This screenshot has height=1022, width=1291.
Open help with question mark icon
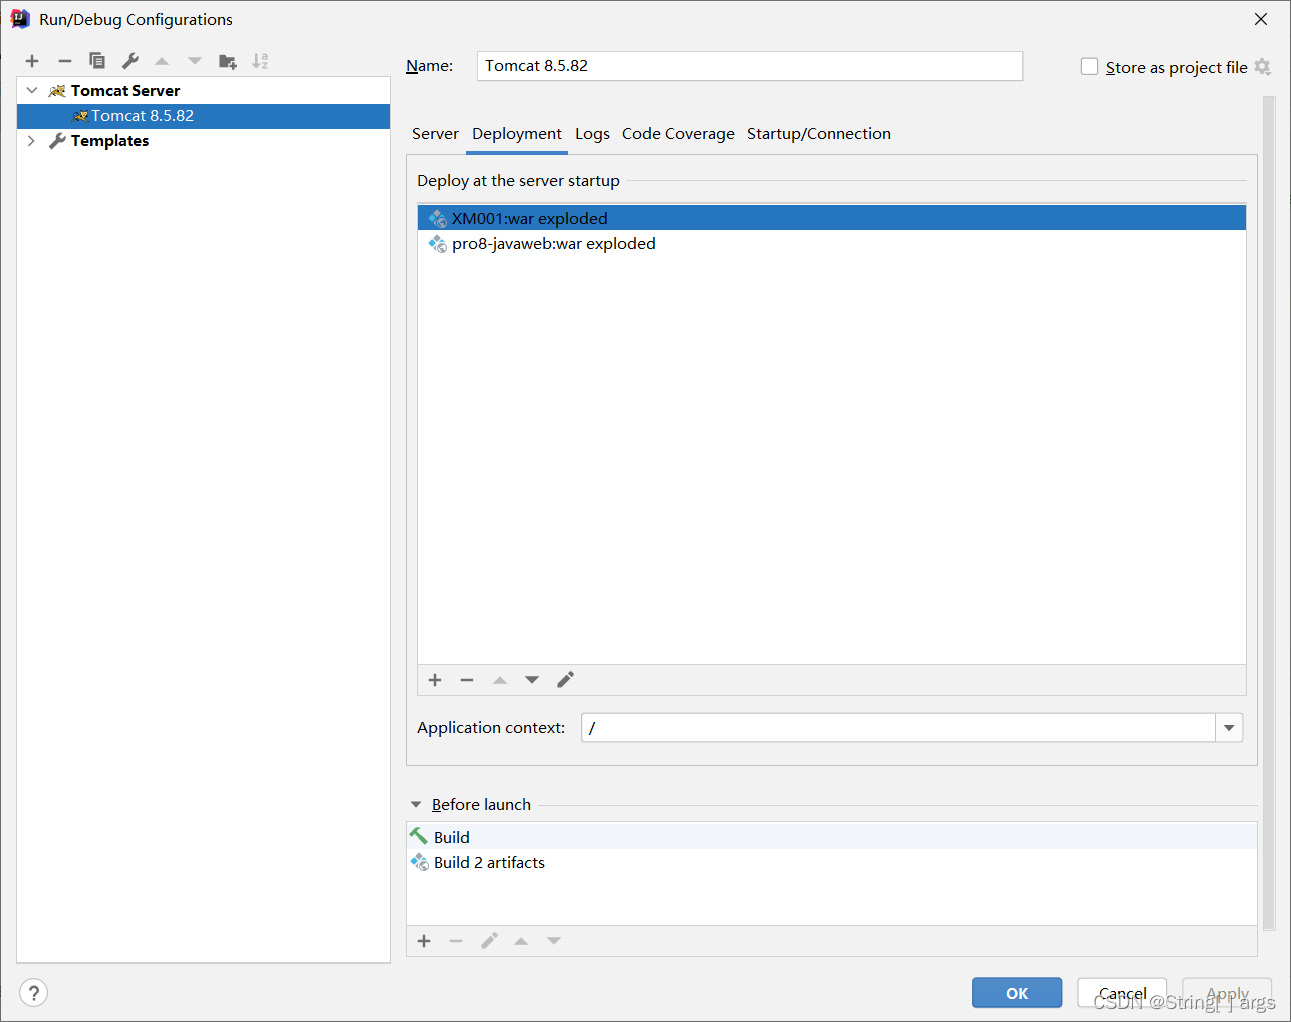click(33, 993)
